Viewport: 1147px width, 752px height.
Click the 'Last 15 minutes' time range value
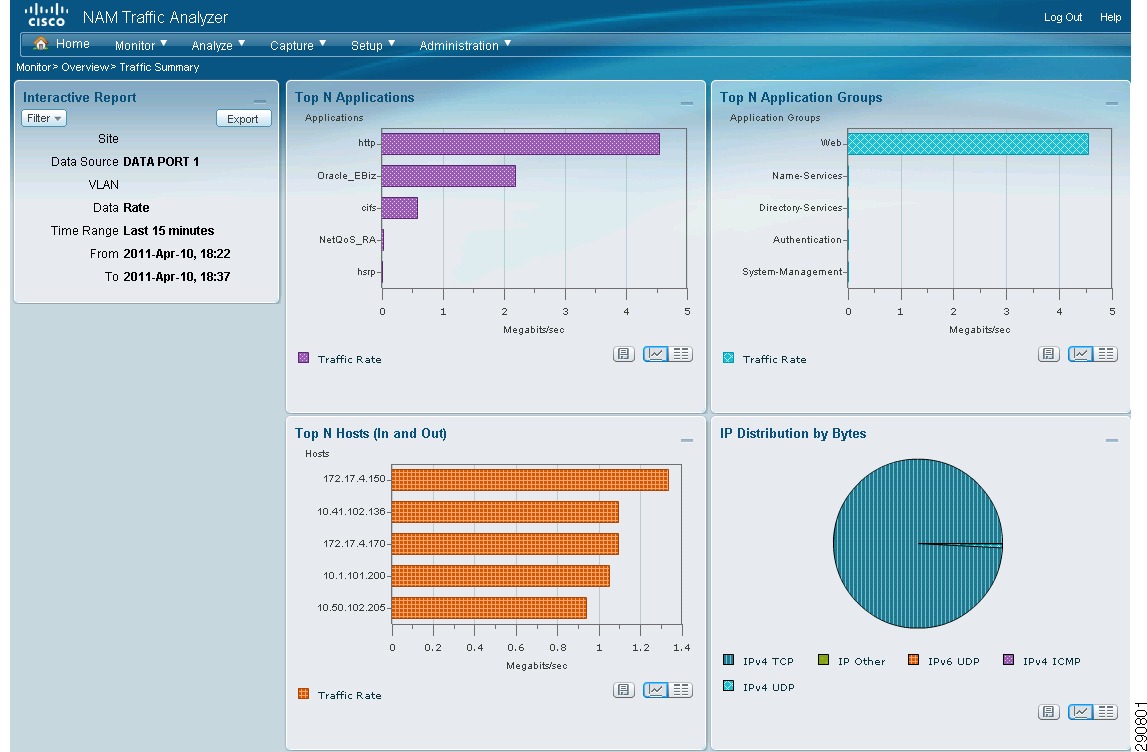click(169, 230)
